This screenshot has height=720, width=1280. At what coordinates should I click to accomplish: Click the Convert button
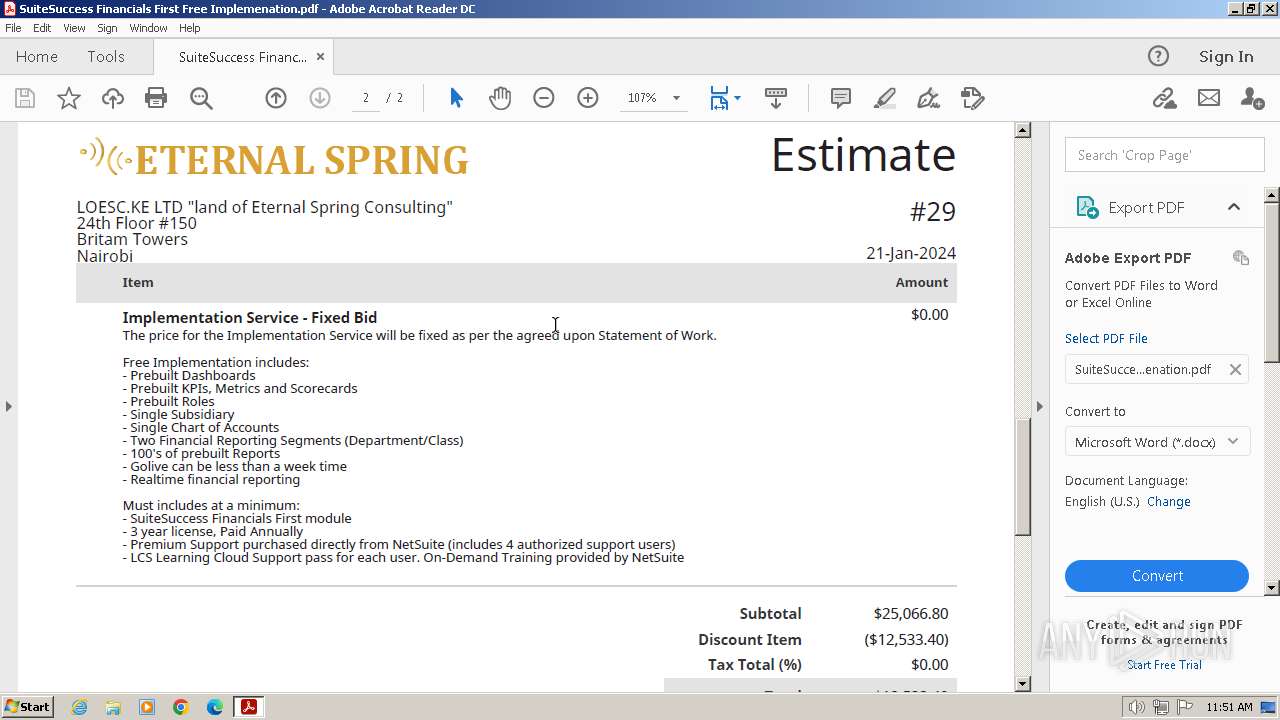[1157, 576]
